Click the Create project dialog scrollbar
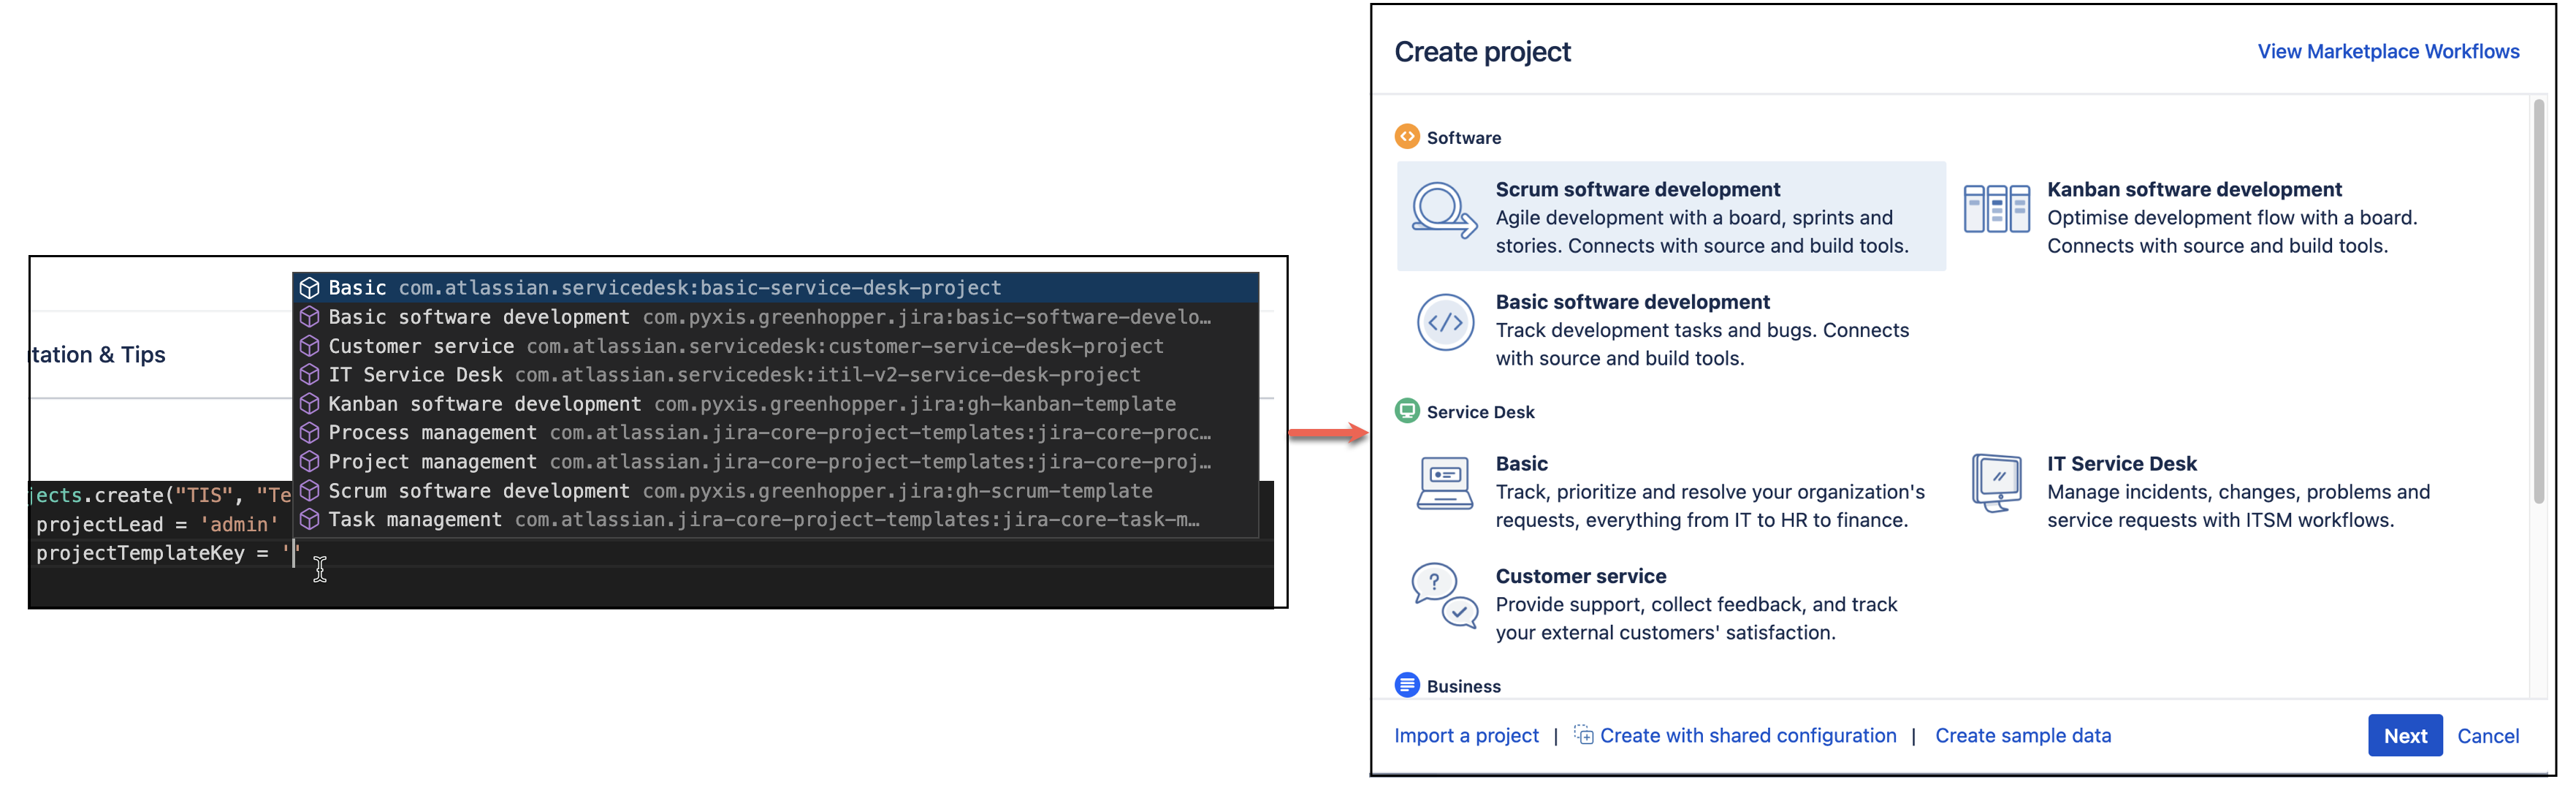The height and width of the screenshot is (798, 2576). point(2538,300)
